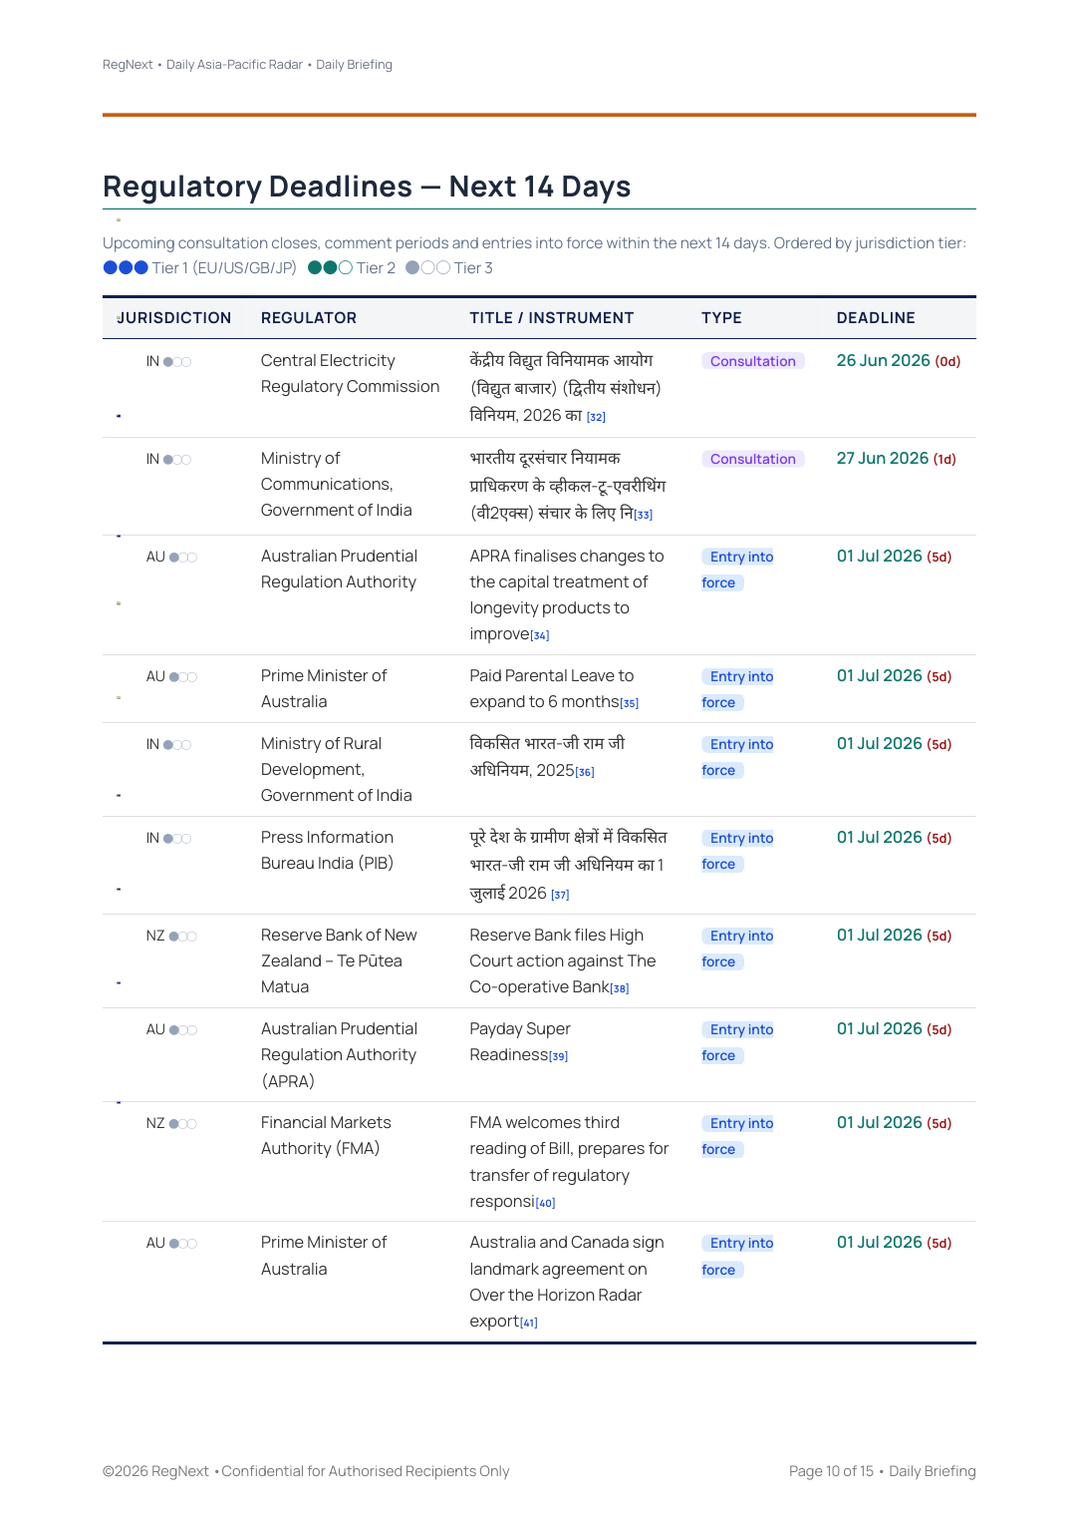Image resolution: width=1080 pixels, height=1528 pixels.
Task: Click Consultation badge for Ministry of Communications
Action: (753, 460)
